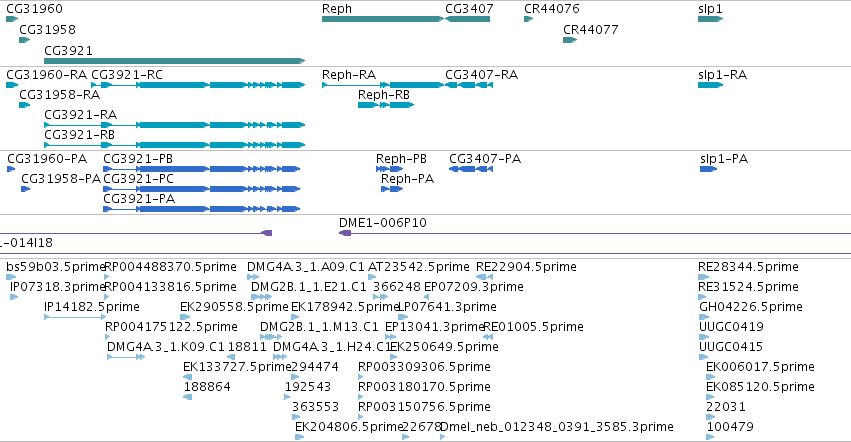Select the CG3407-RA transcript
The height and width of the screenshot is (442, 851).
tap(469, 85)
